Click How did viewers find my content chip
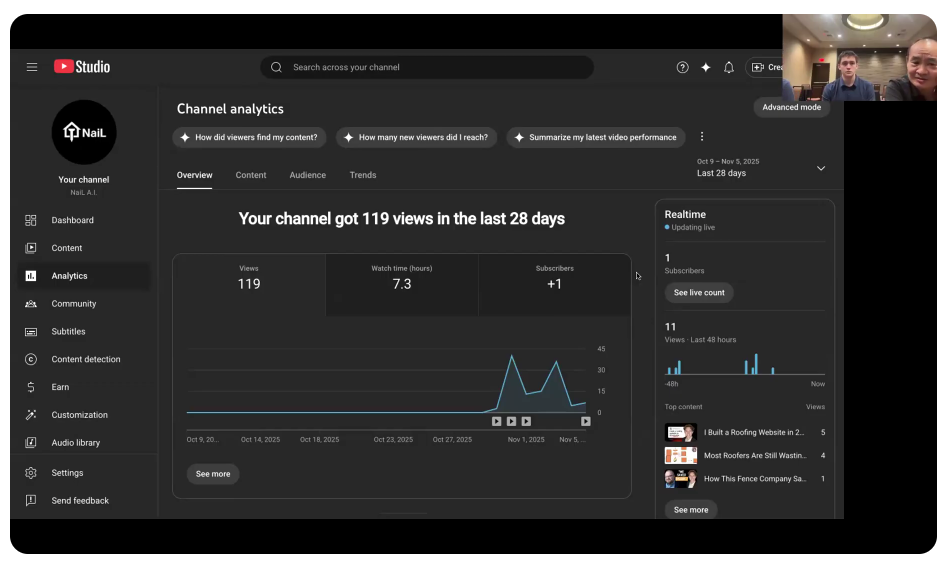 tap(249, 137)
